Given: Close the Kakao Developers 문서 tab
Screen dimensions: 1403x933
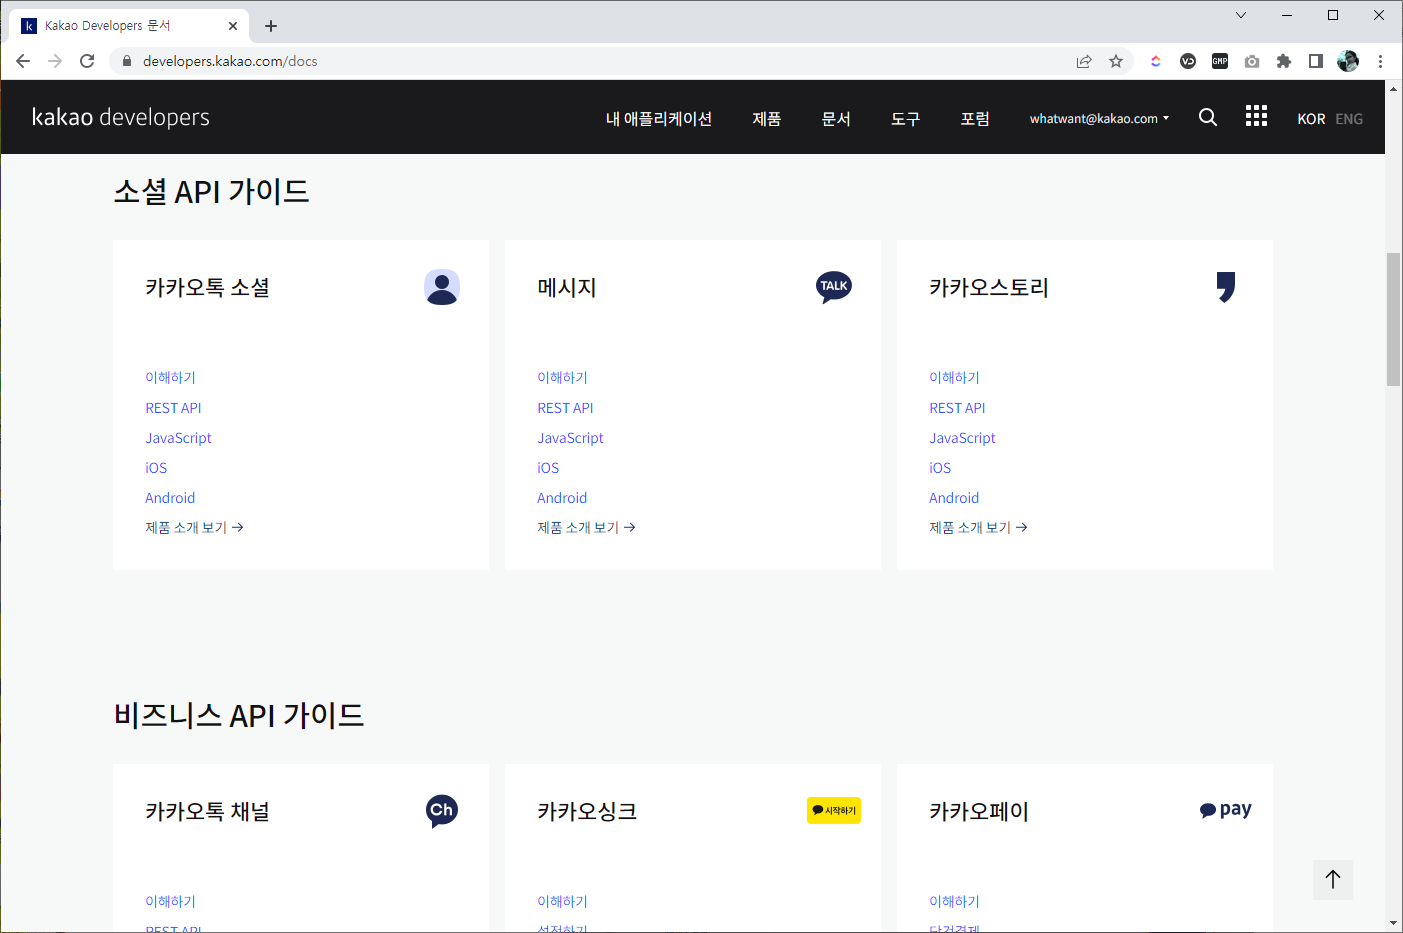Looking at the screenshot, I should tap(233, 26).
